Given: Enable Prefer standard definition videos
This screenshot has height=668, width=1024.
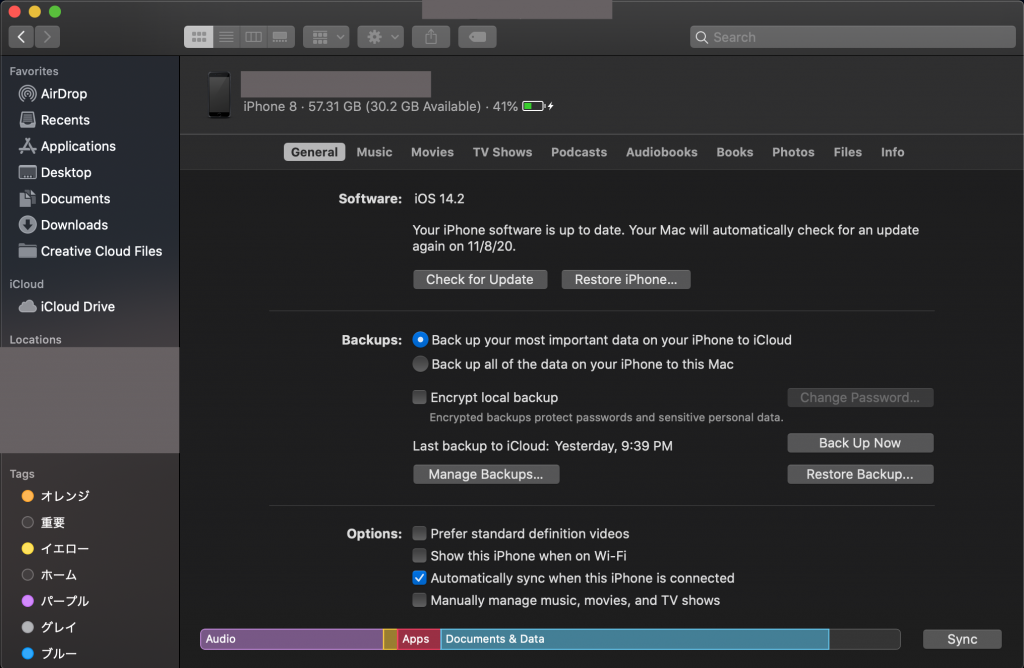Looking at the screenshot, I should click(x=419, y=533).
